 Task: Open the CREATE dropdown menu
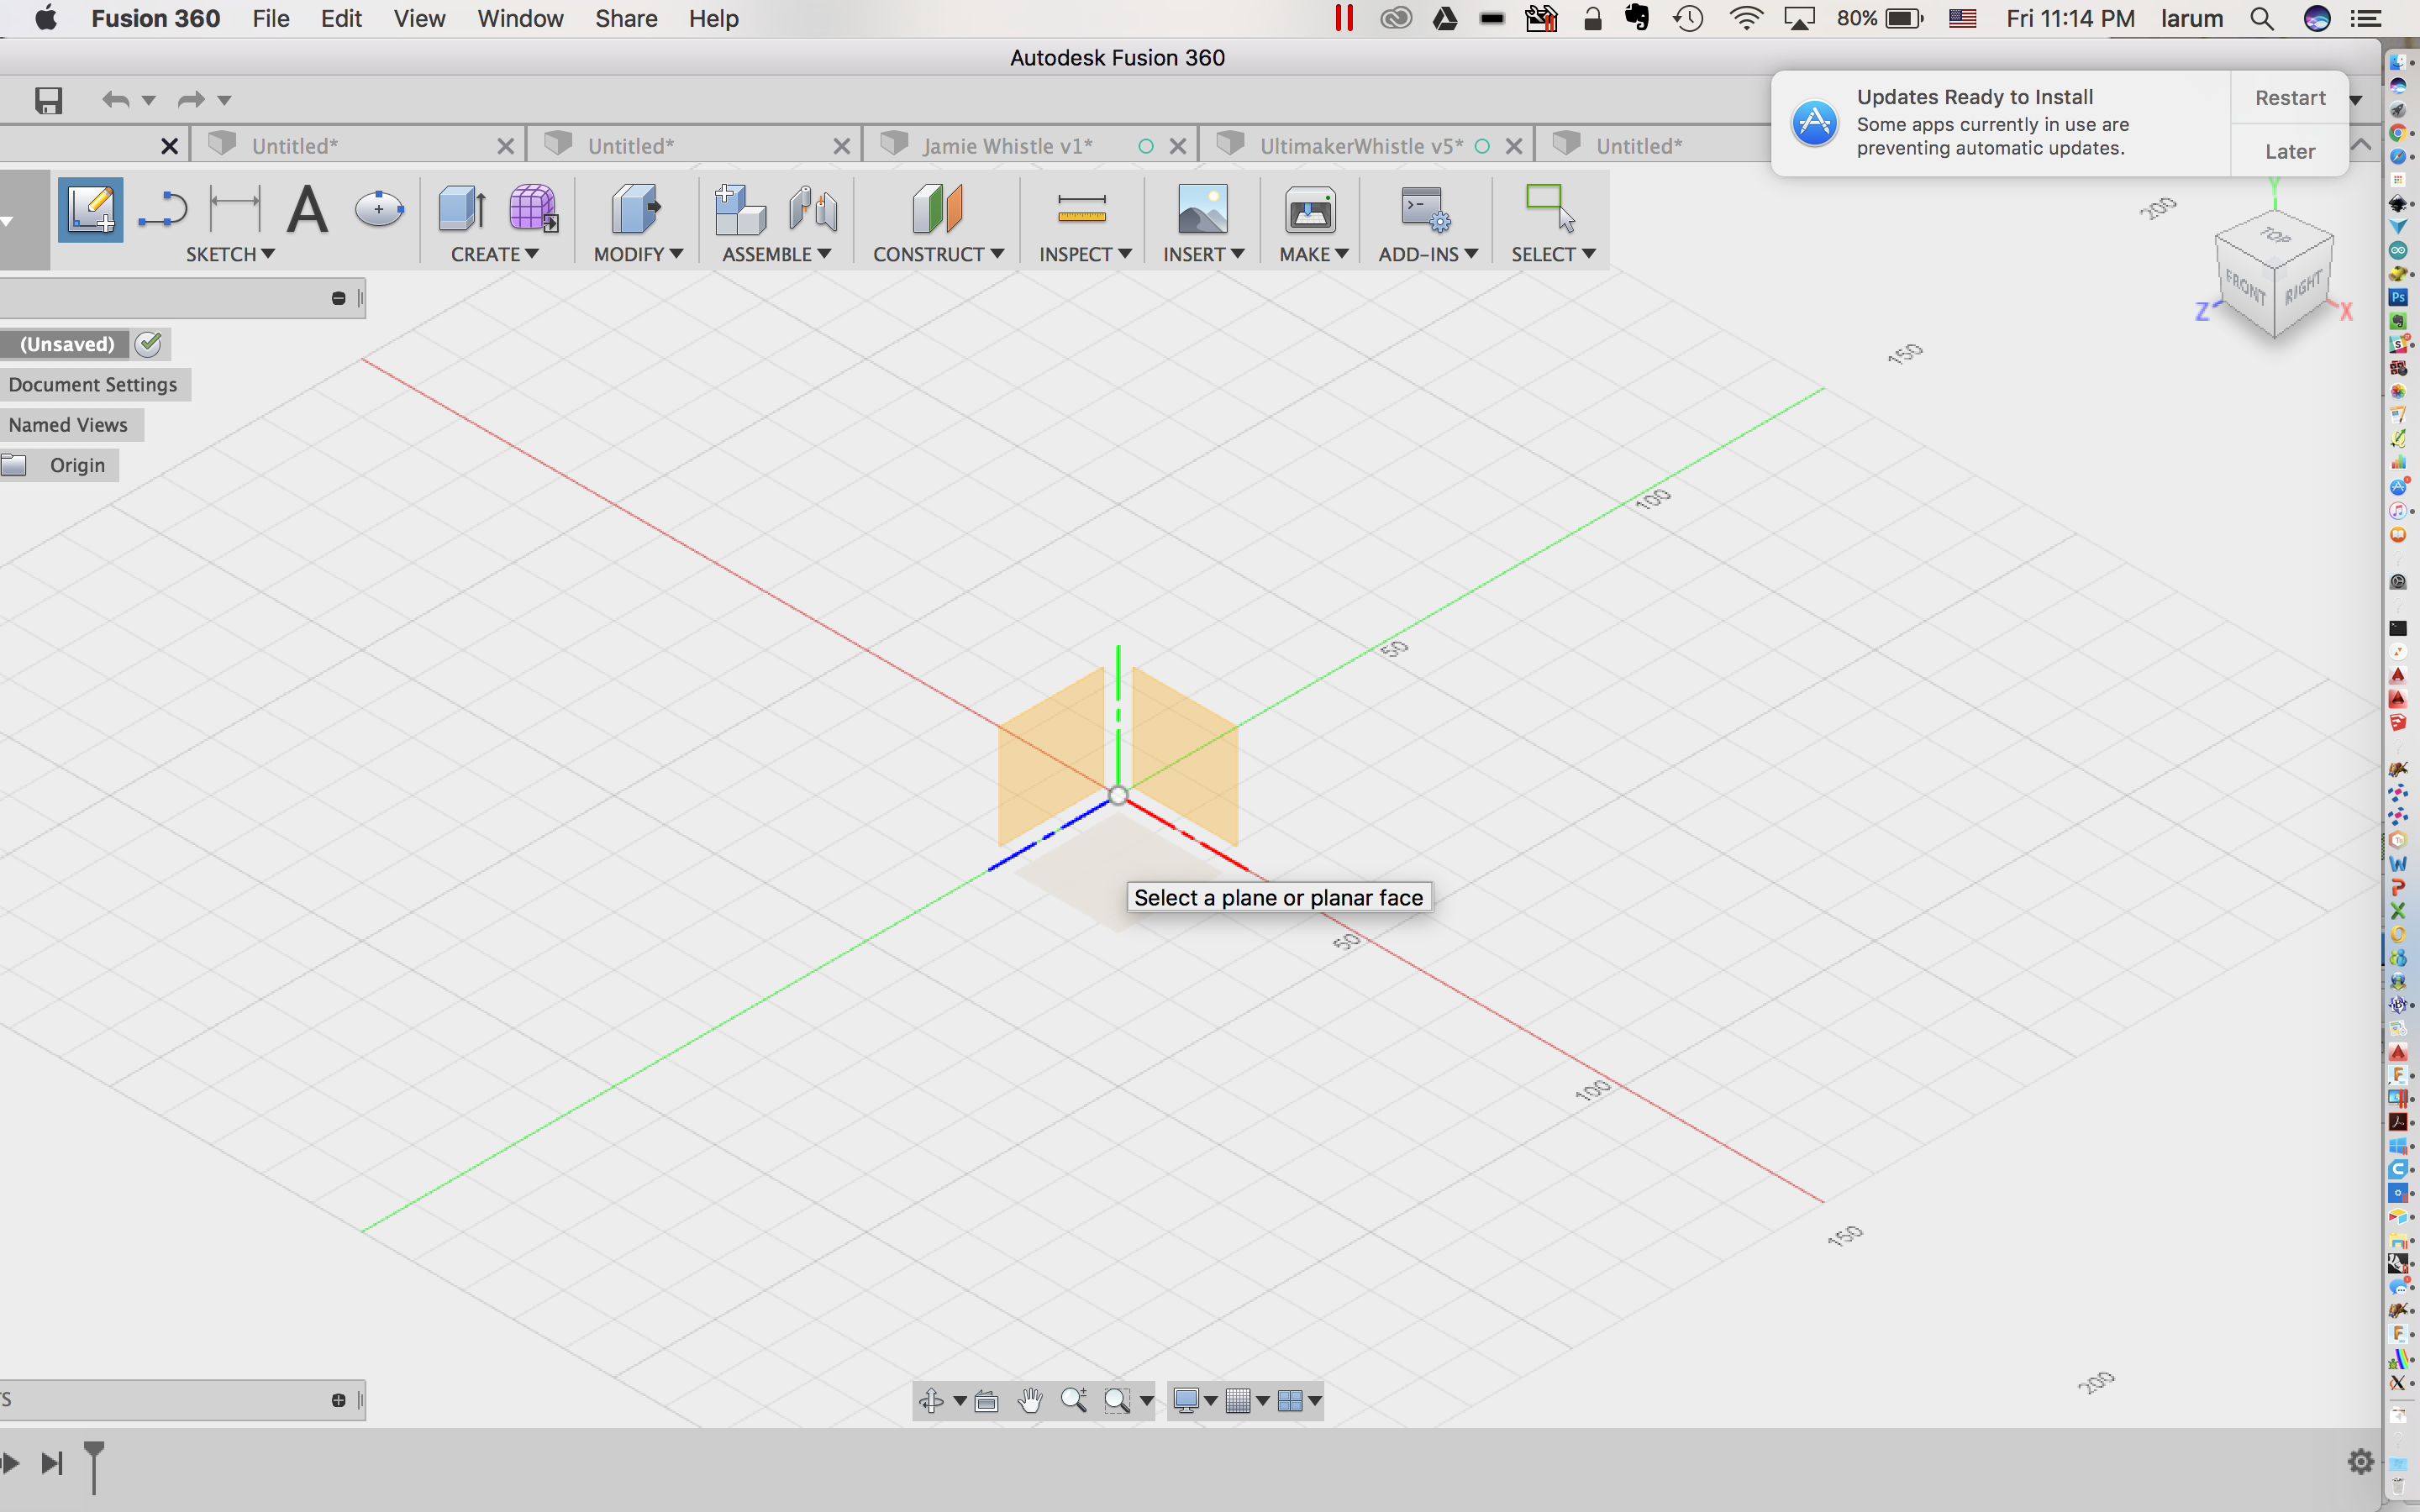pyautogui.click(x=495, y=254)
